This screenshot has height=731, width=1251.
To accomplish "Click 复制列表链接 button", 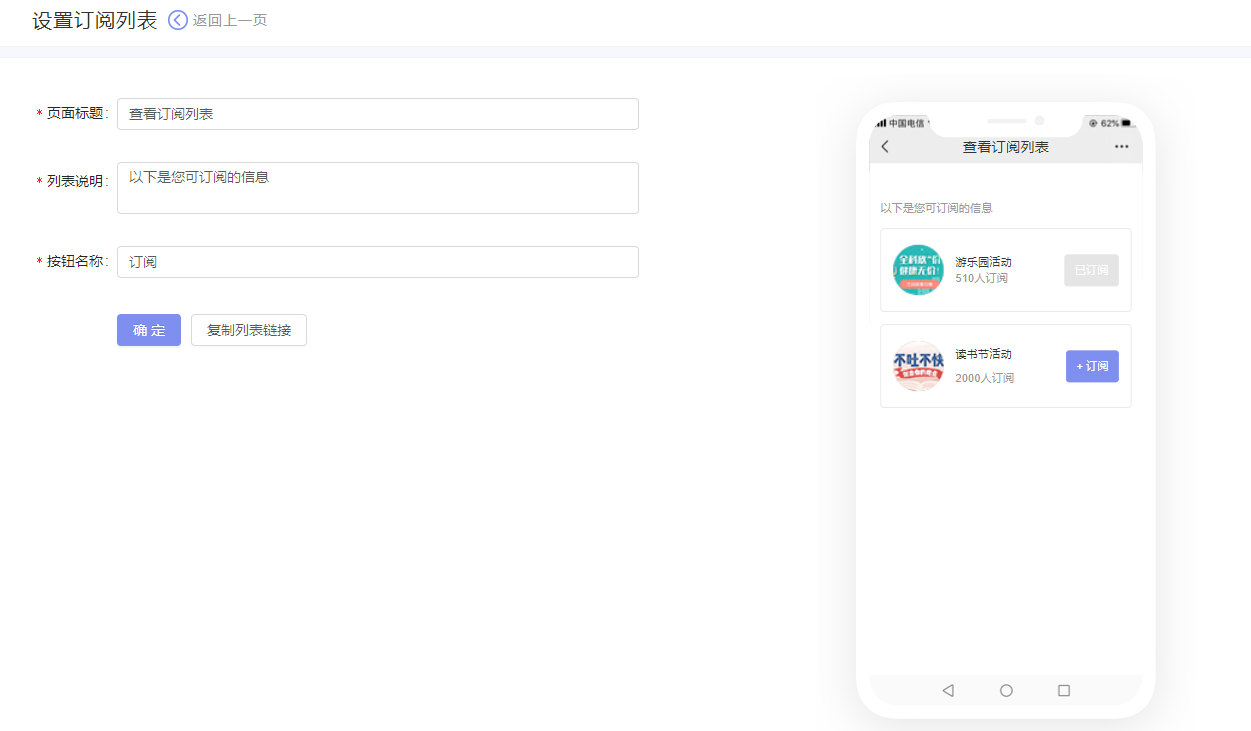I will click(x=249, y=330).
